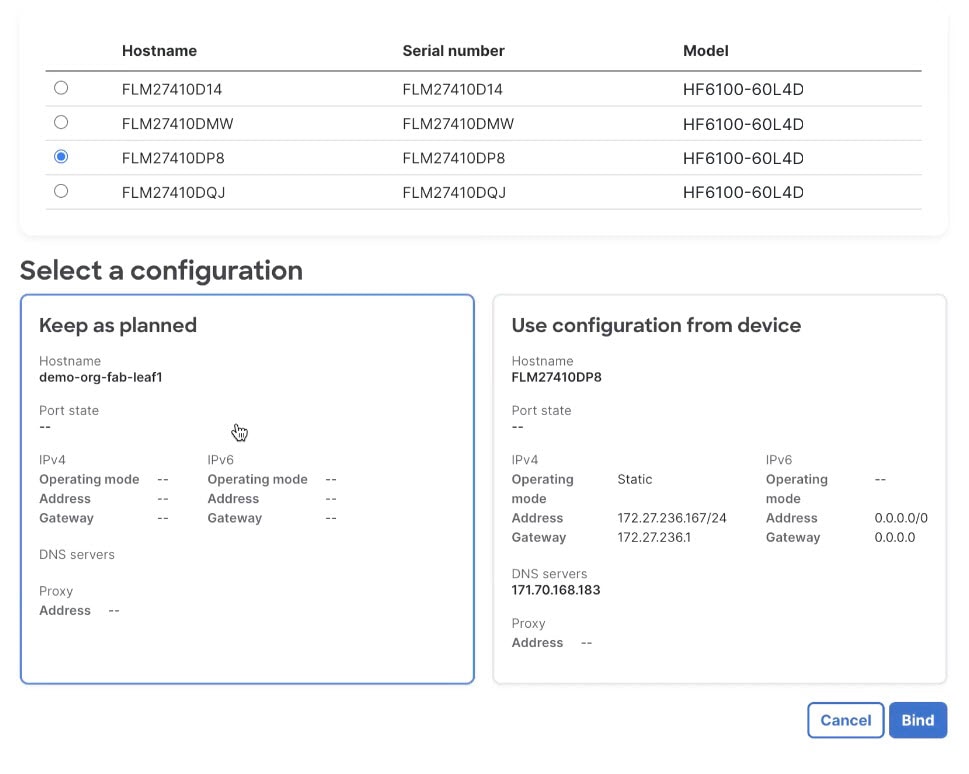Click IPv4 operating mode value Static
Image resolution: width=969 pixels, height=774 pixels.
click(x=635, y=479)
